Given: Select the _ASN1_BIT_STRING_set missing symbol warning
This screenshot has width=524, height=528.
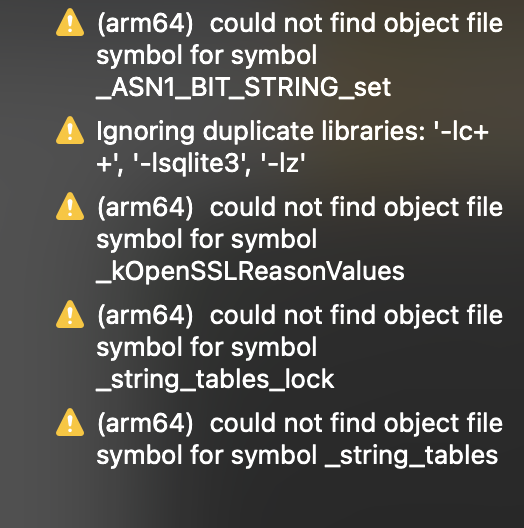Looking at the screenshot, I should click(x=280, y=55).
